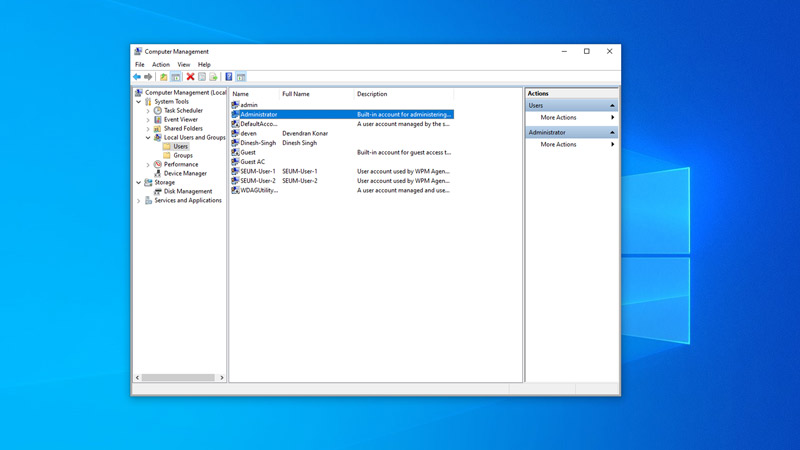
Task: Click the tree pane scrollbar right arrow
Action: (221, 378)
